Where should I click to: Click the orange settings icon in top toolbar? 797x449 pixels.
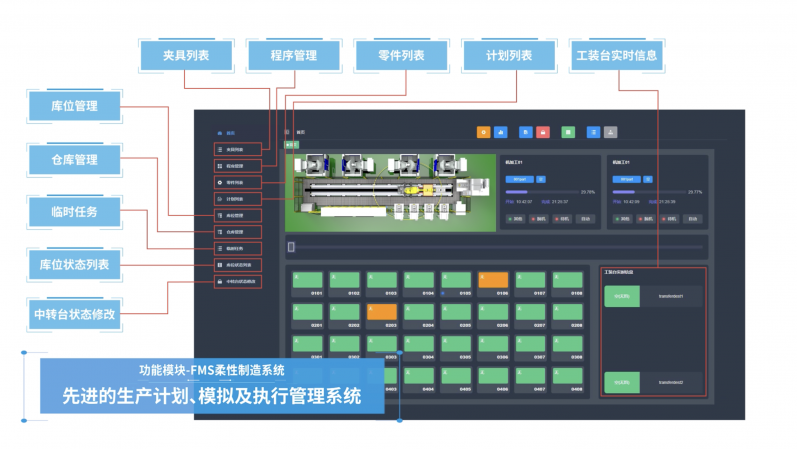(x=484, y=131)
